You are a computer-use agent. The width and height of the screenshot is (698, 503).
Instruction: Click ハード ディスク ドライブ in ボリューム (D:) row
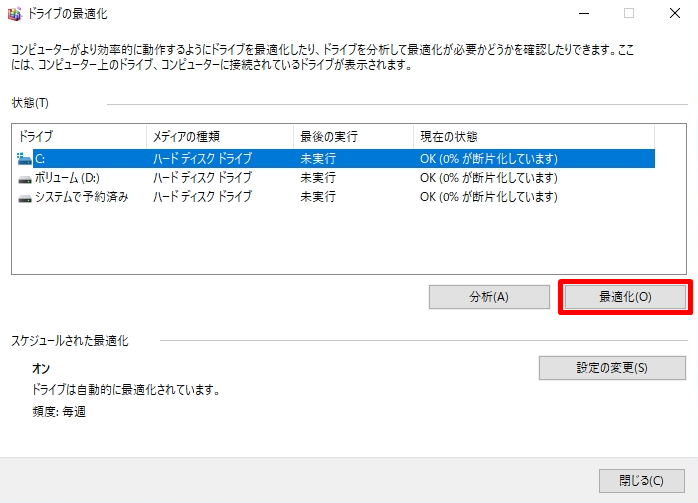click(203, 178)
